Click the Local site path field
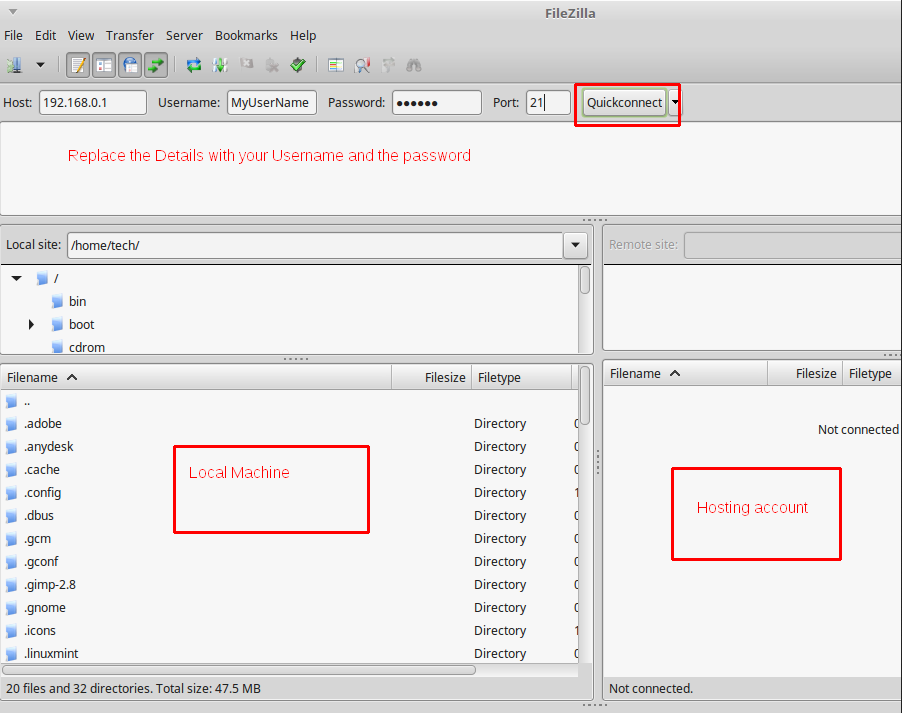The height and width of the screenshot is (713, 902). (315, 245)
